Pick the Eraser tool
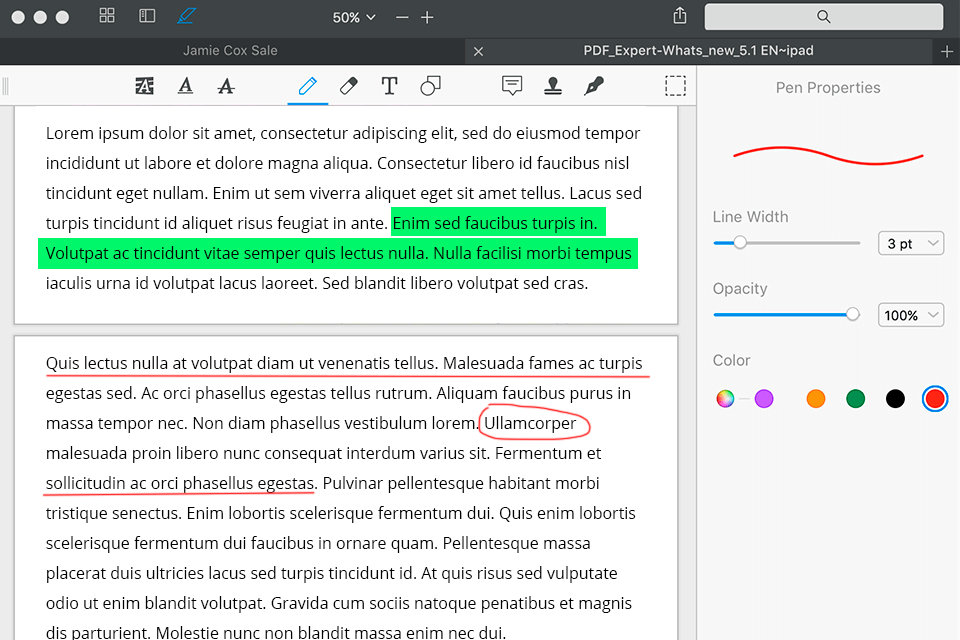This screenshot has height=640, width=960. pos(348,87)
